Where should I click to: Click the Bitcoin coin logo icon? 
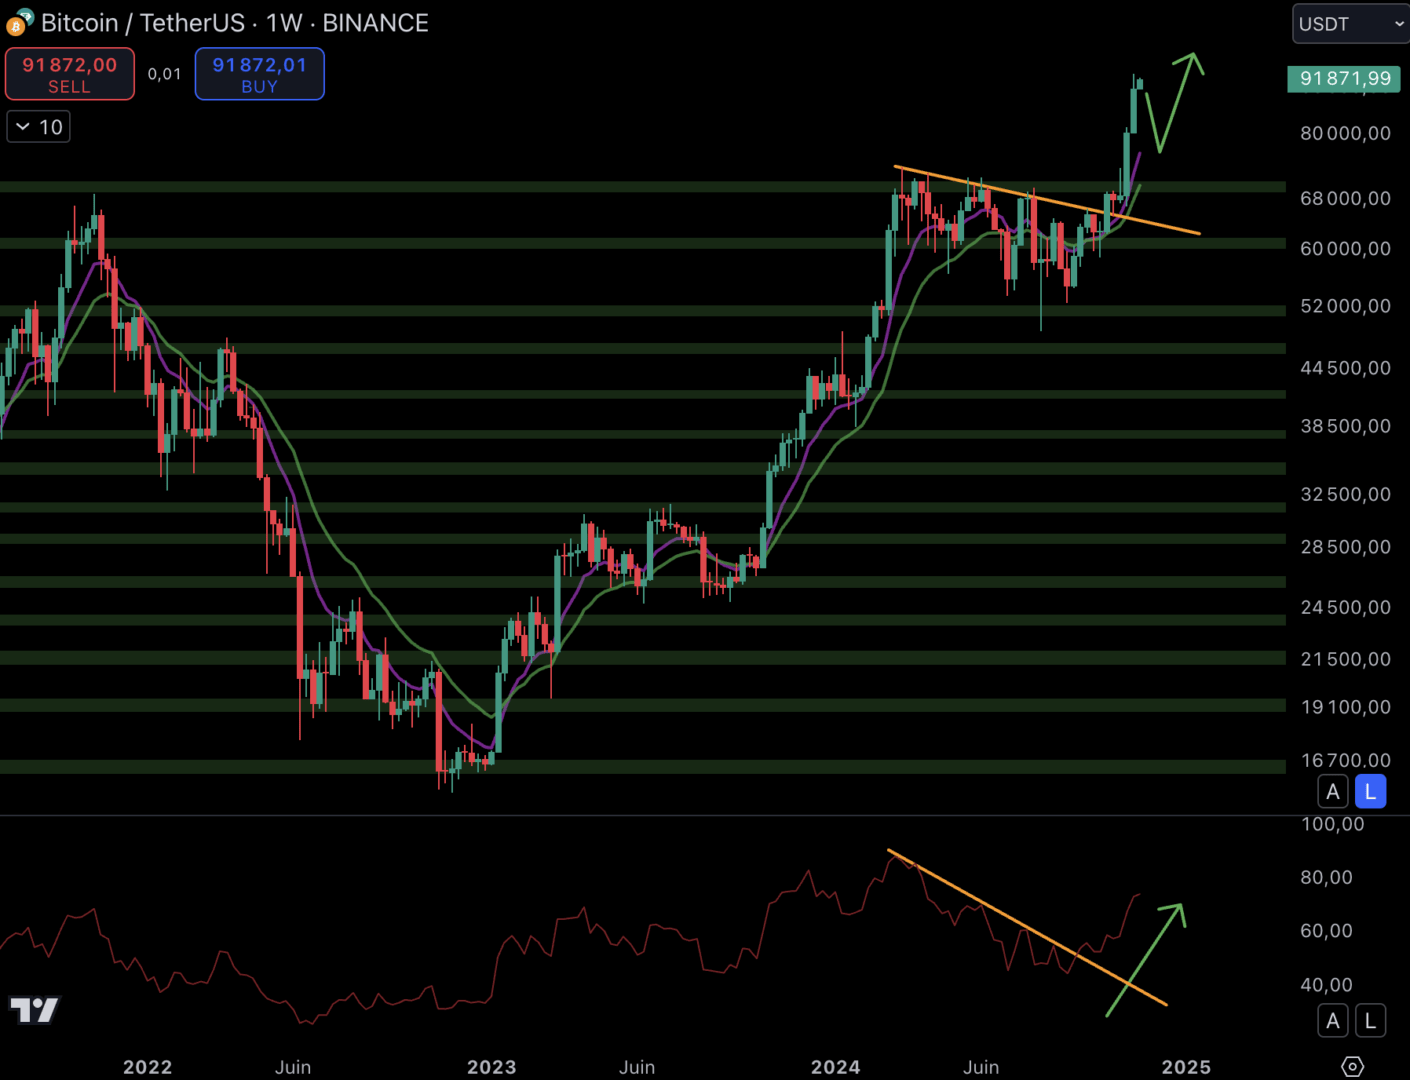[x=19, y=22]
